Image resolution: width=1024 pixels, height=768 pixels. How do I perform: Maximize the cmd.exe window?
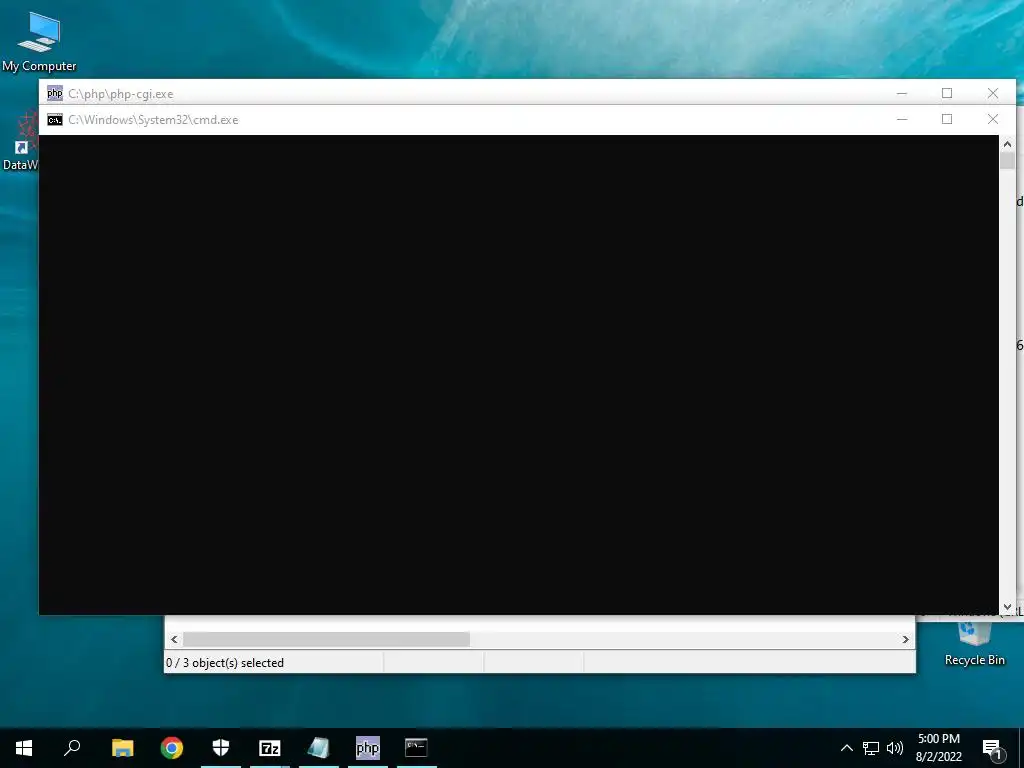947,120
